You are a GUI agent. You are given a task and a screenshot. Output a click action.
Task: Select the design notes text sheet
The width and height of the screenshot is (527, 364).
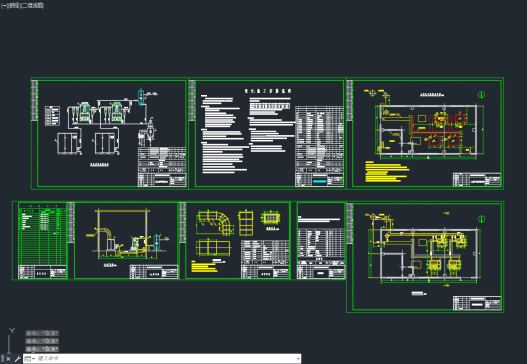tap(267, 133)
